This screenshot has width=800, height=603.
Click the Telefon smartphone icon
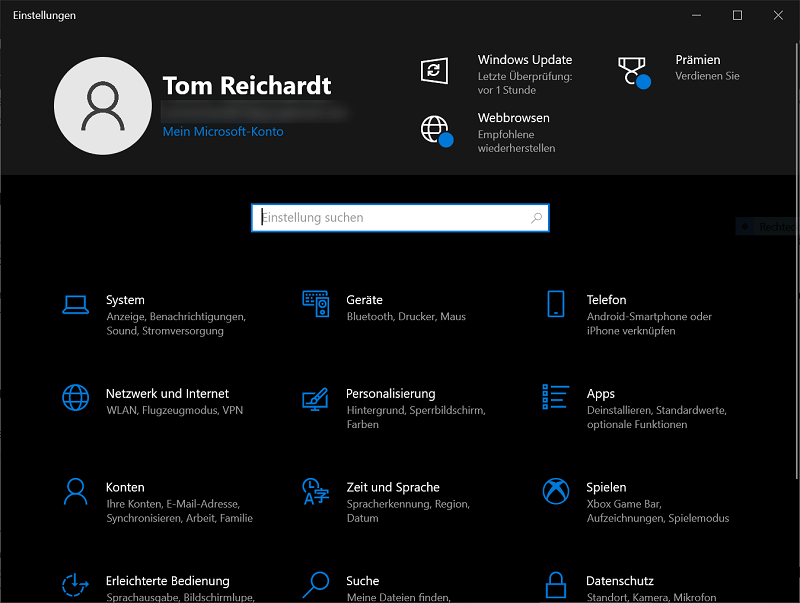point(556,304)
